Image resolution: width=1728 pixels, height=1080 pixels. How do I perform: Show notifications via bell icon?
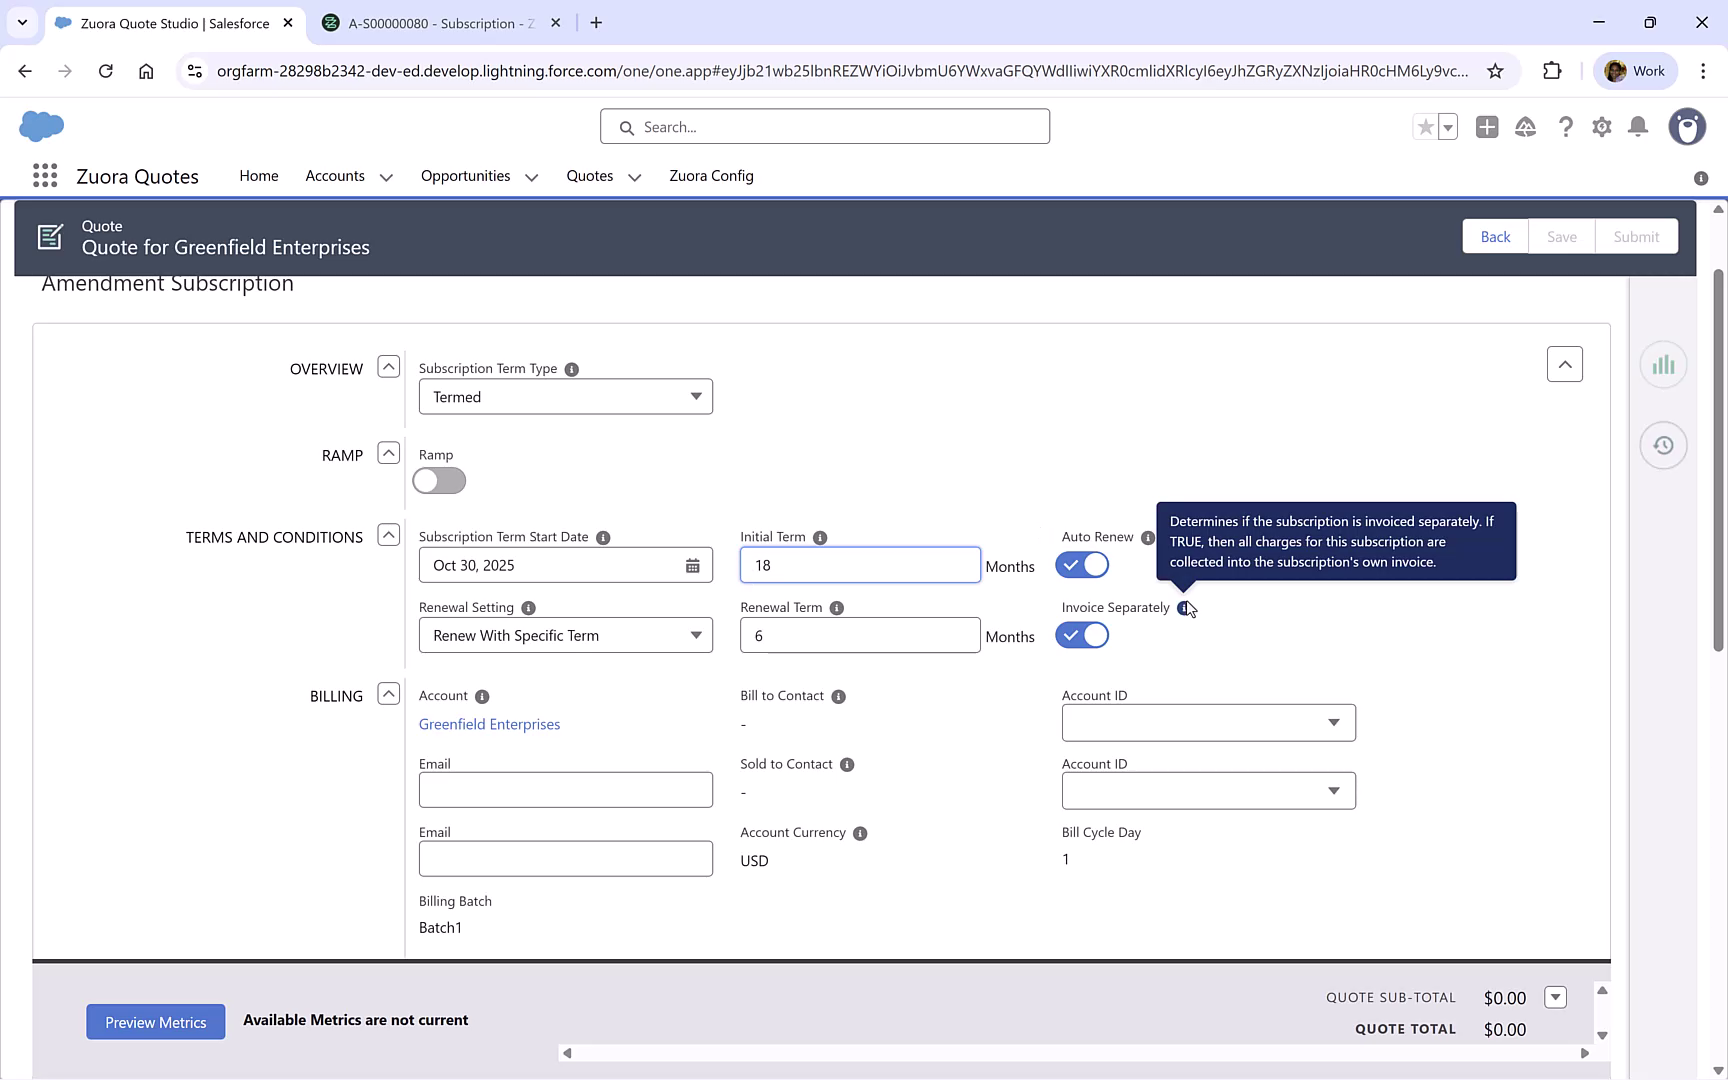(1637, 127)
